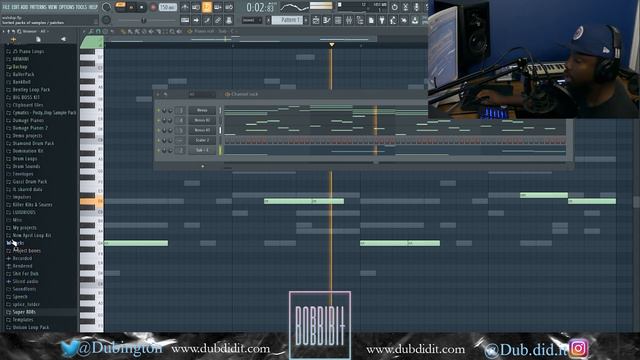Adjust the main pitch knob
Viewport: 640px width, 360px height.
(107, 20)
